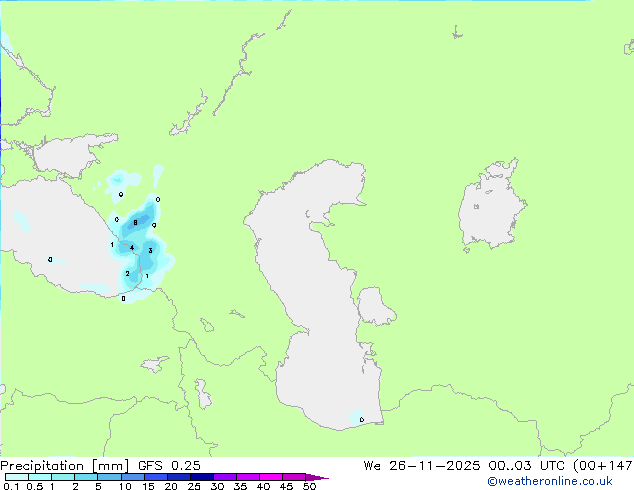This screenshot has height=490, width=634.
Task: Pick the 40–45 mm magenta legend swatch
Action: (x=271, y=477)
